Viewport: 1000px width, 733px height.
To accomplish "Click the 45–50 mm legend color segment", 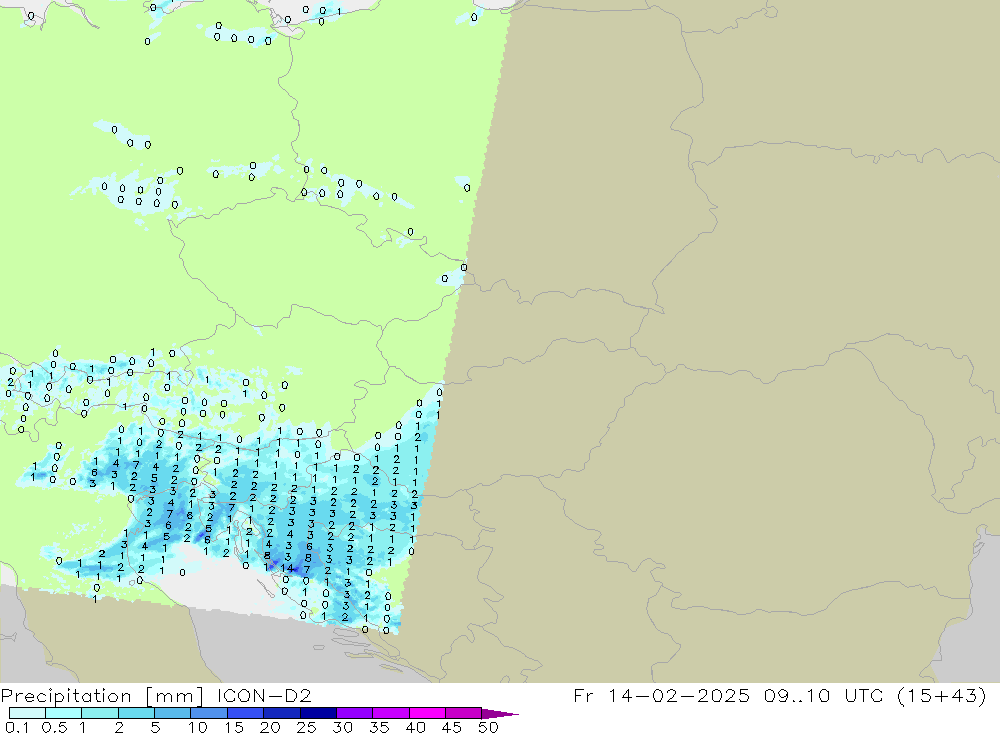I will pyautogui.click(x=464, y=713).
